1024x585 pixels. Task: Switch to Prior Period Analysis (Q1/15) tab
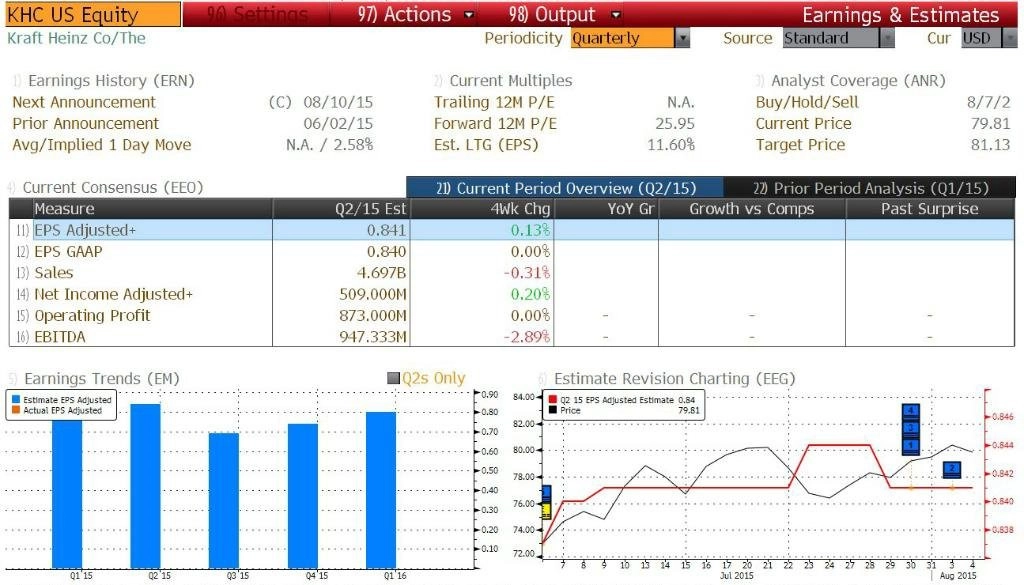point(870,188)
